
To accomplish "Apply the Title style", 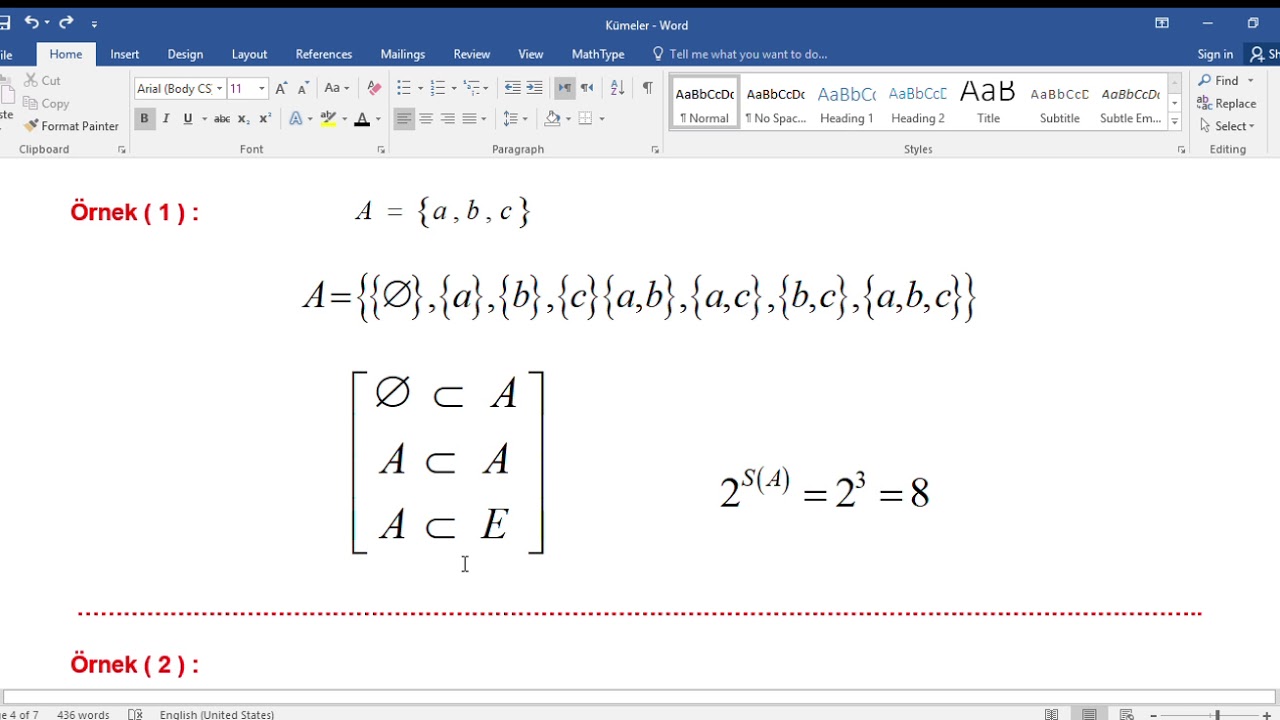I will (x=989, y=103).
